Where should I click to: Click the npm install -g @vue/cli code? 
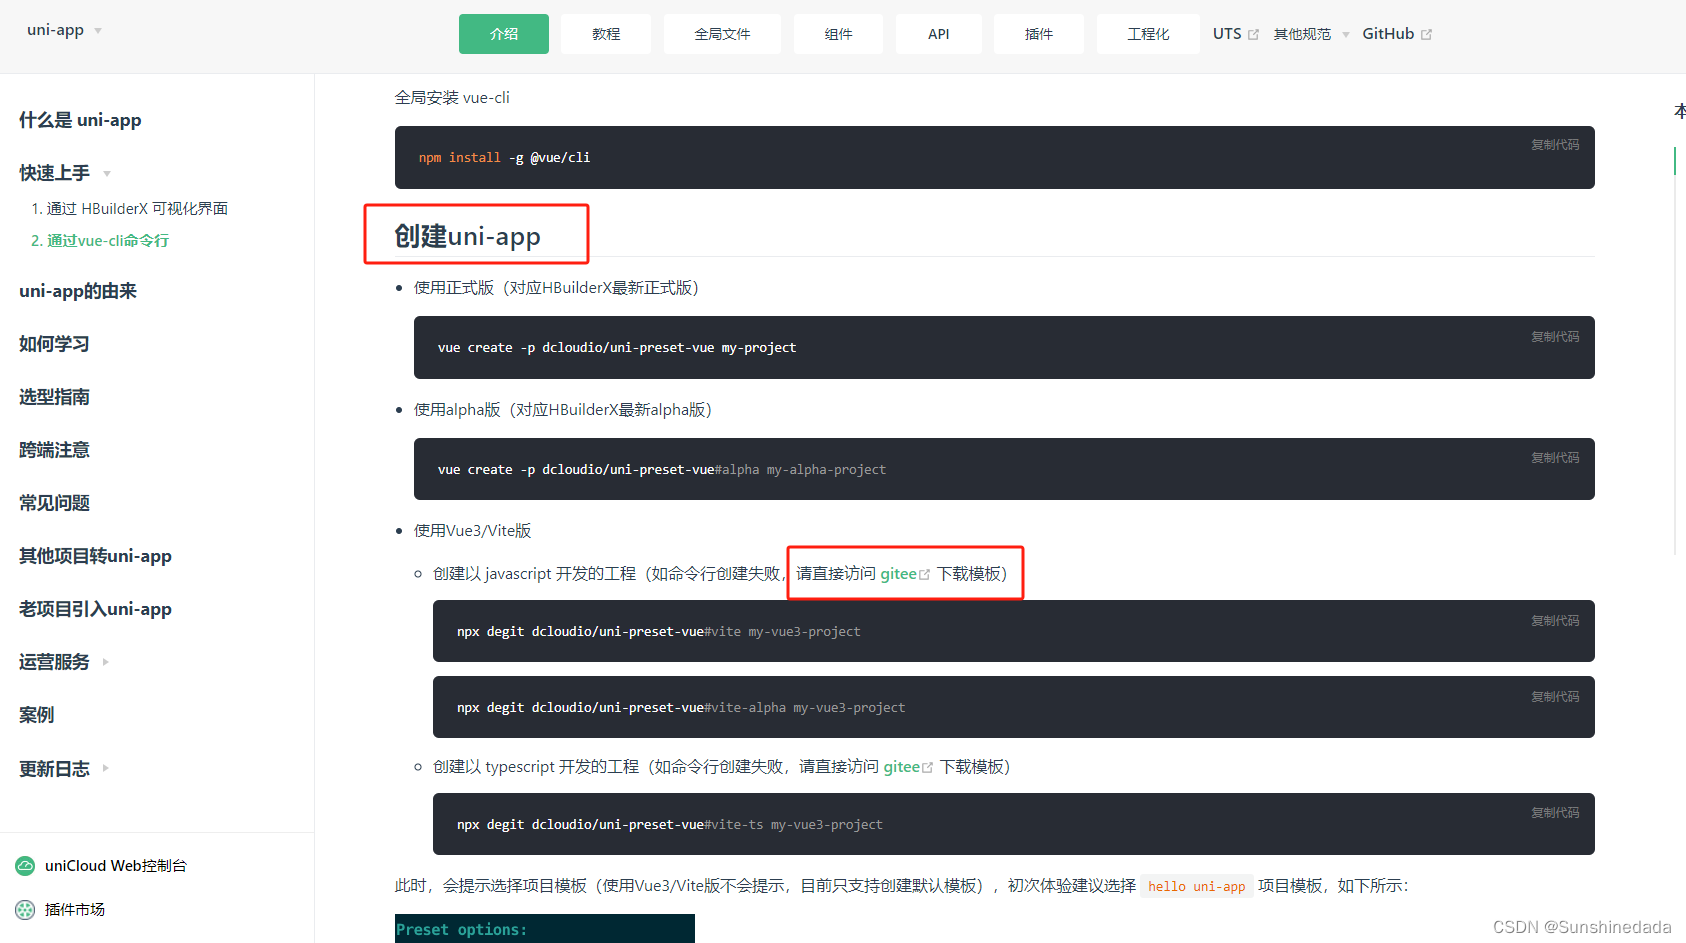[504, 158]
